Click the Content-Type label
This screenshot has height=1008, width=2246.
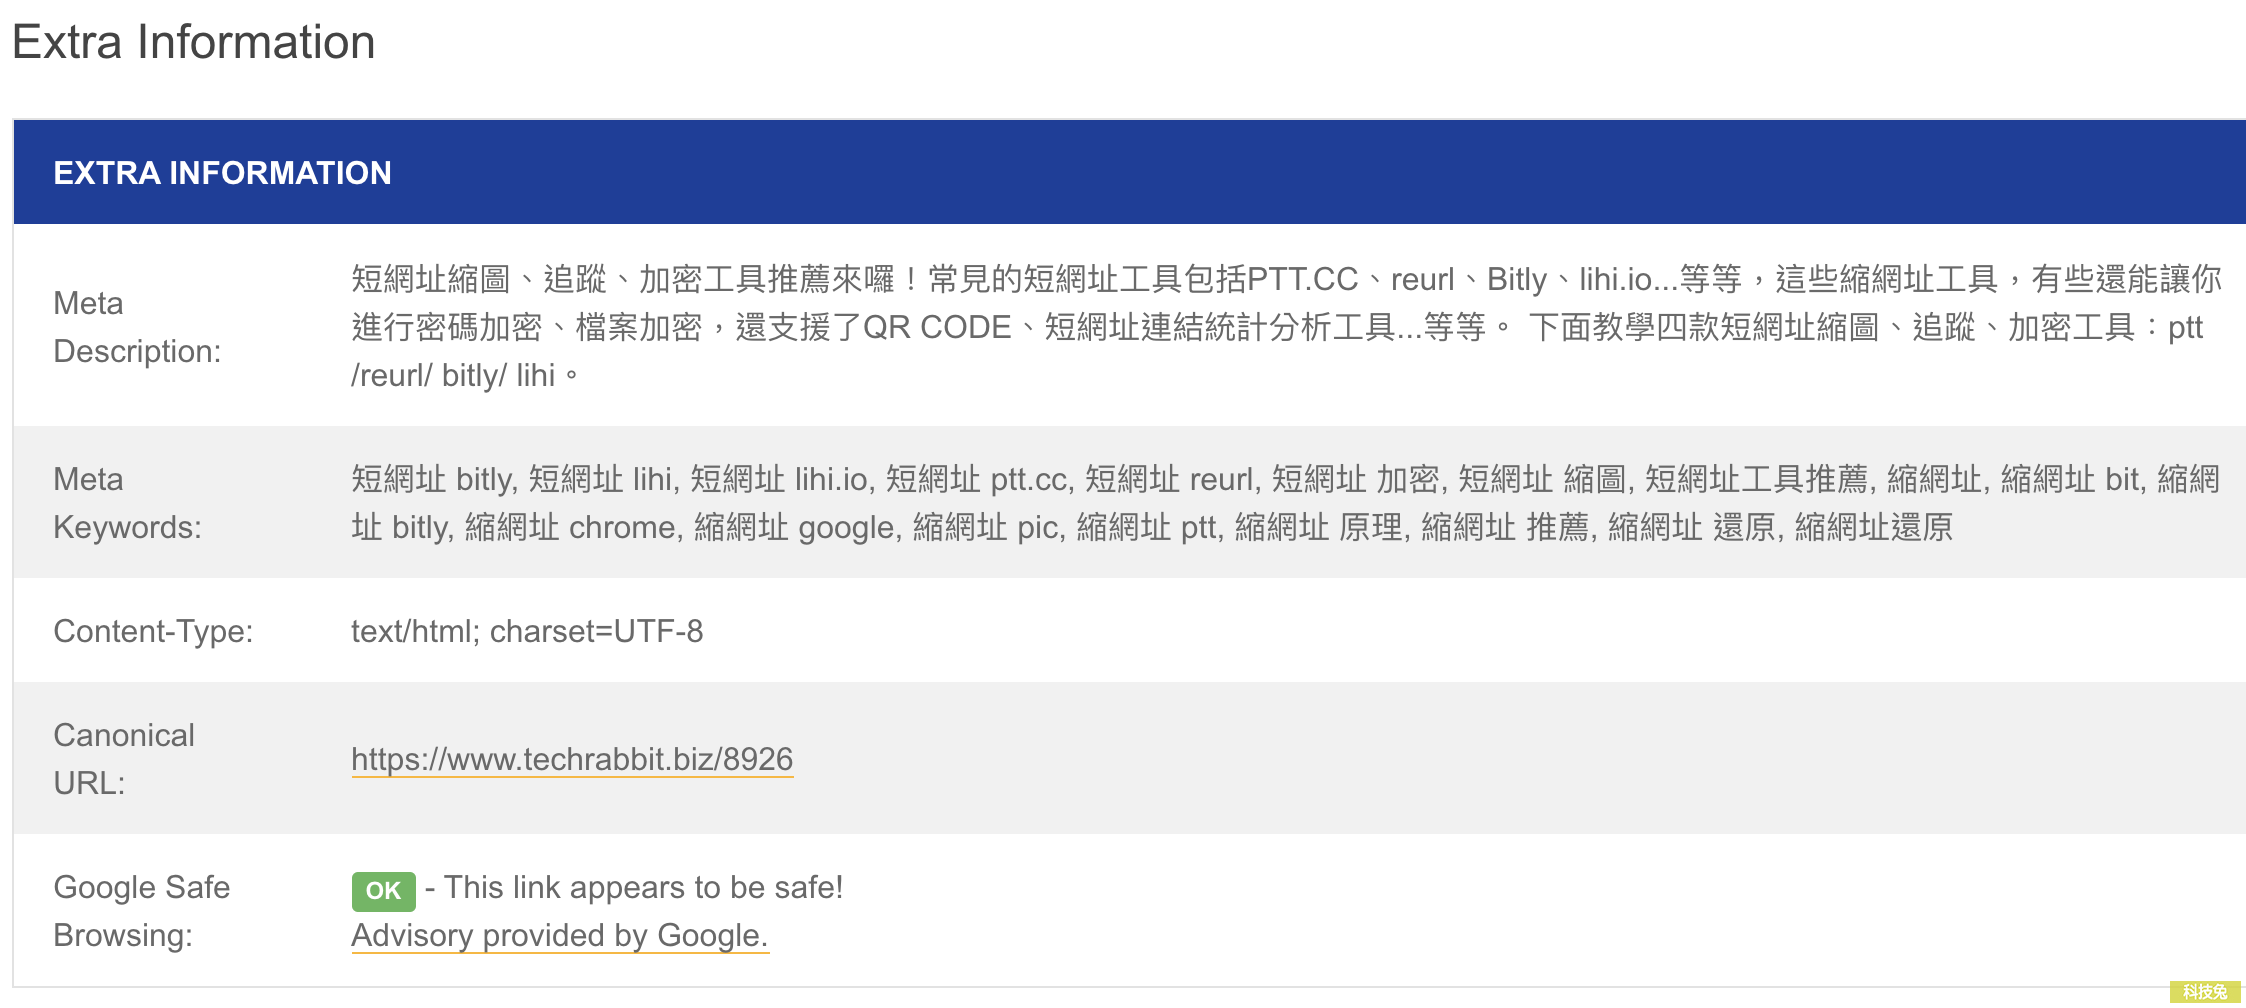pos(153,631)
